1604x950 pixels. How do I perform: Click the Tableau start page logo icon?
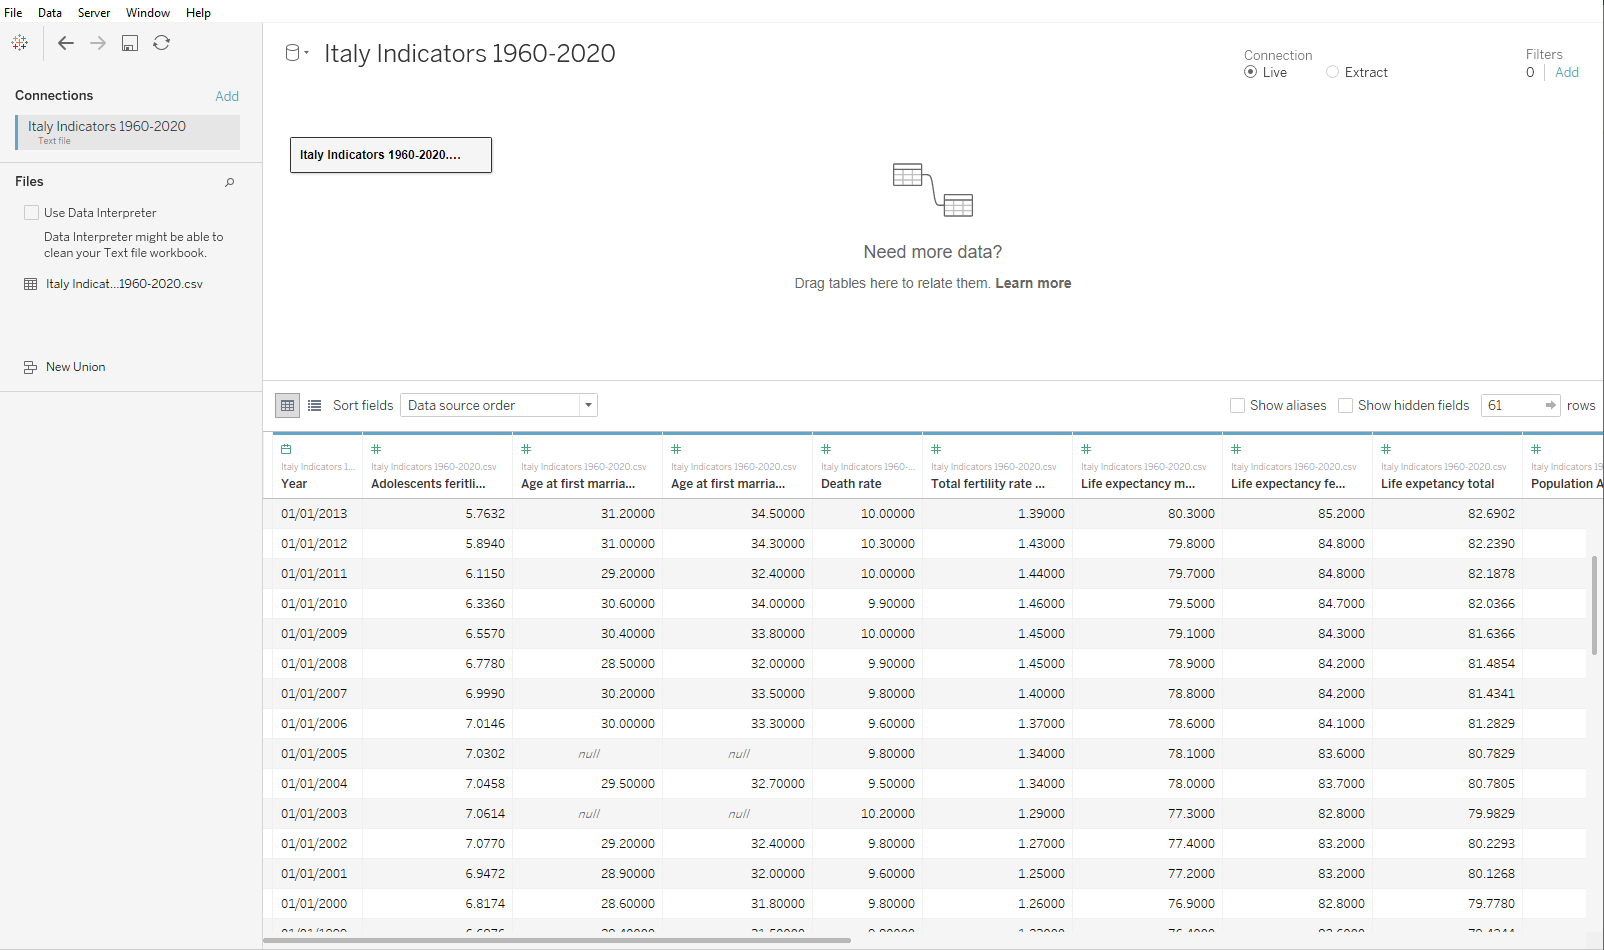(20, 43)
